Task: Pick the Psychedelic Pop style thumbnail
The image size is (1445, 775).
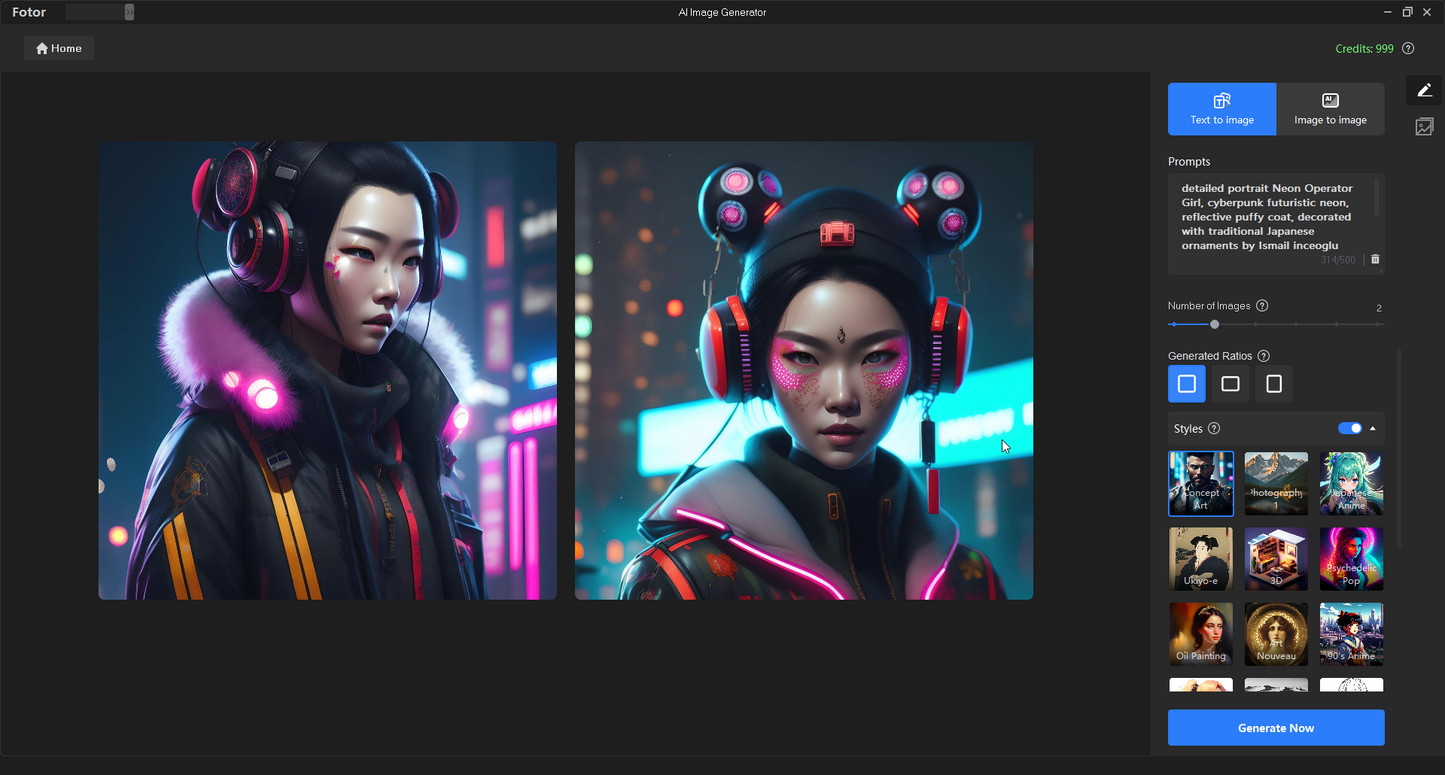Action: click(1351, 559)
